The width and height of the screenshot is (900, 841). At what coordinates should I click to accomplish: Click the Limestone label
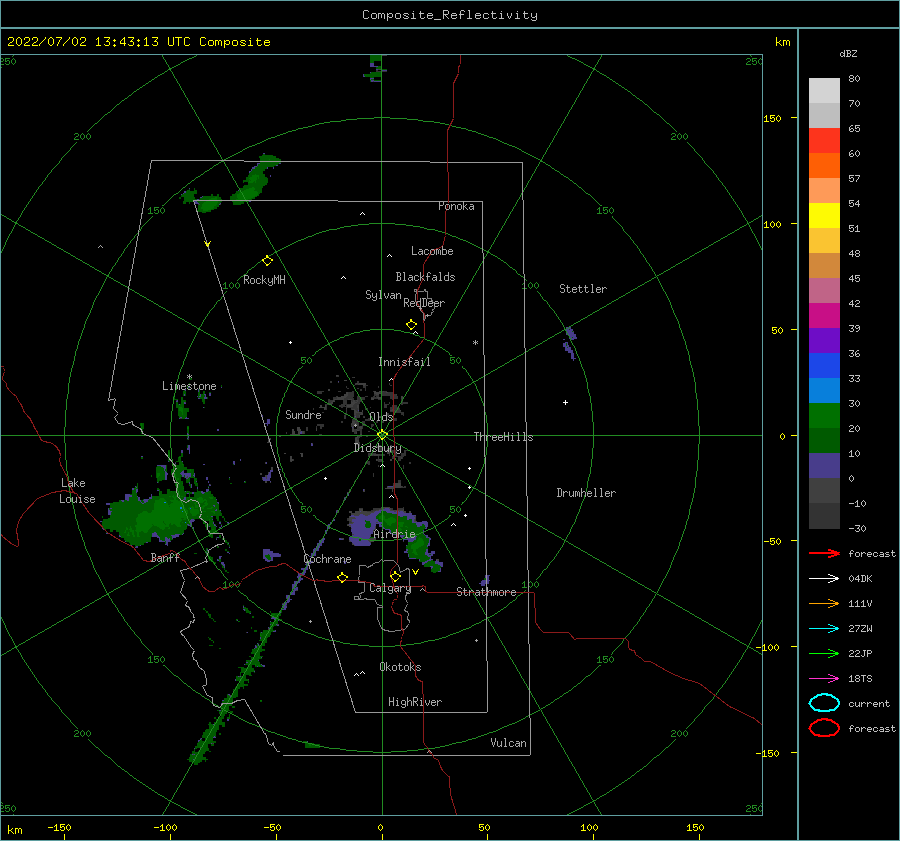pos(189,386)
